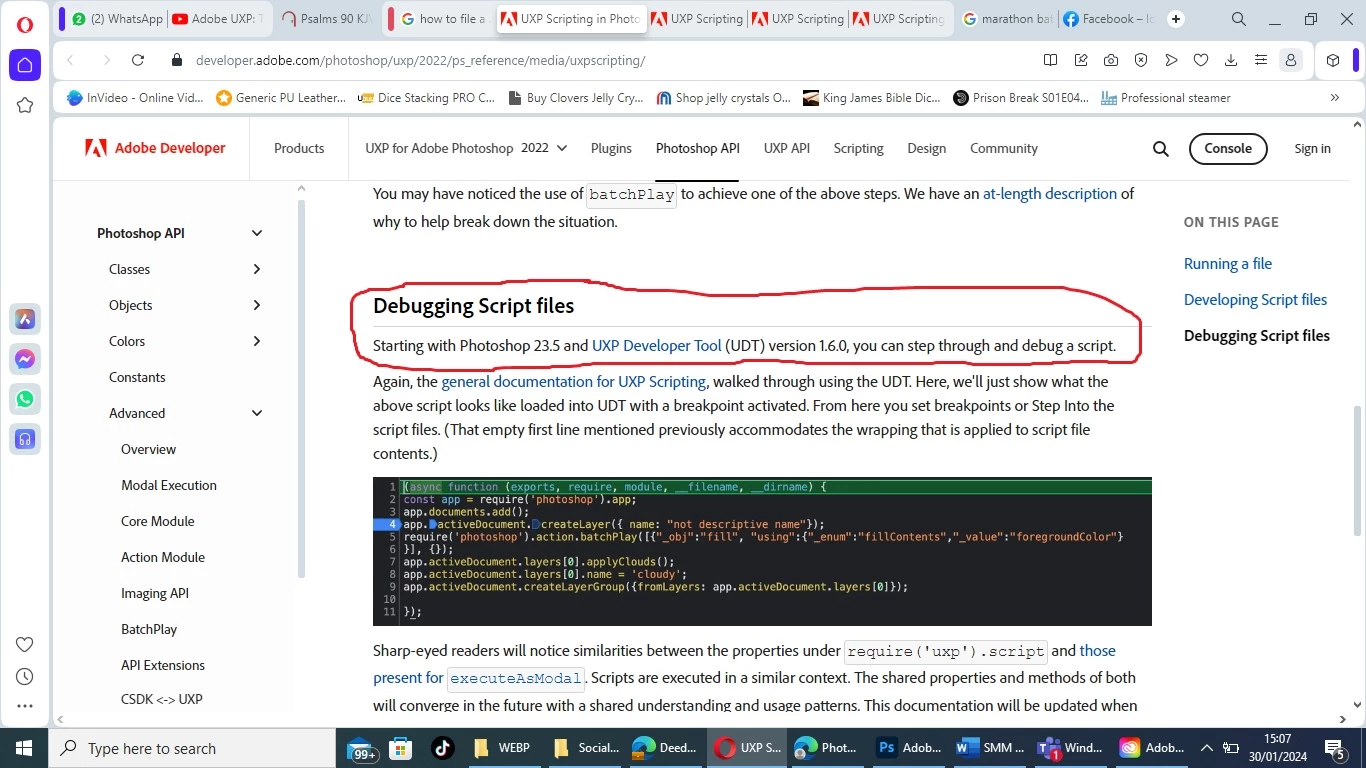Open Photoshop from the Windows taskbar
Screen dimensions: 1366x768
(909, 748)
